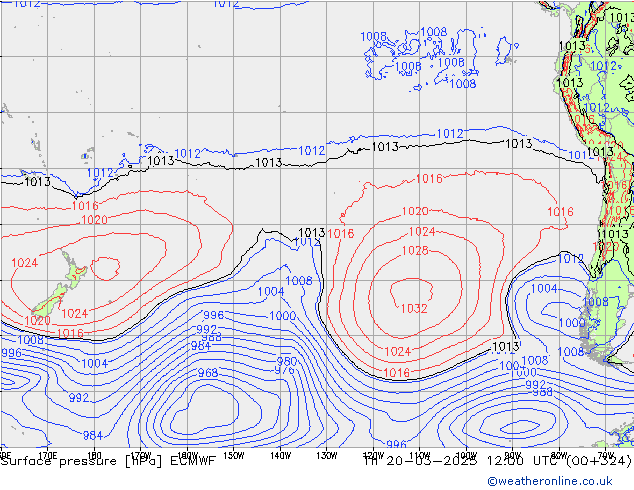Click the 984 label near 180 longitude
The width and height of the screenshot is (634, 490).
pyautogui.click(x=93, y=436)
